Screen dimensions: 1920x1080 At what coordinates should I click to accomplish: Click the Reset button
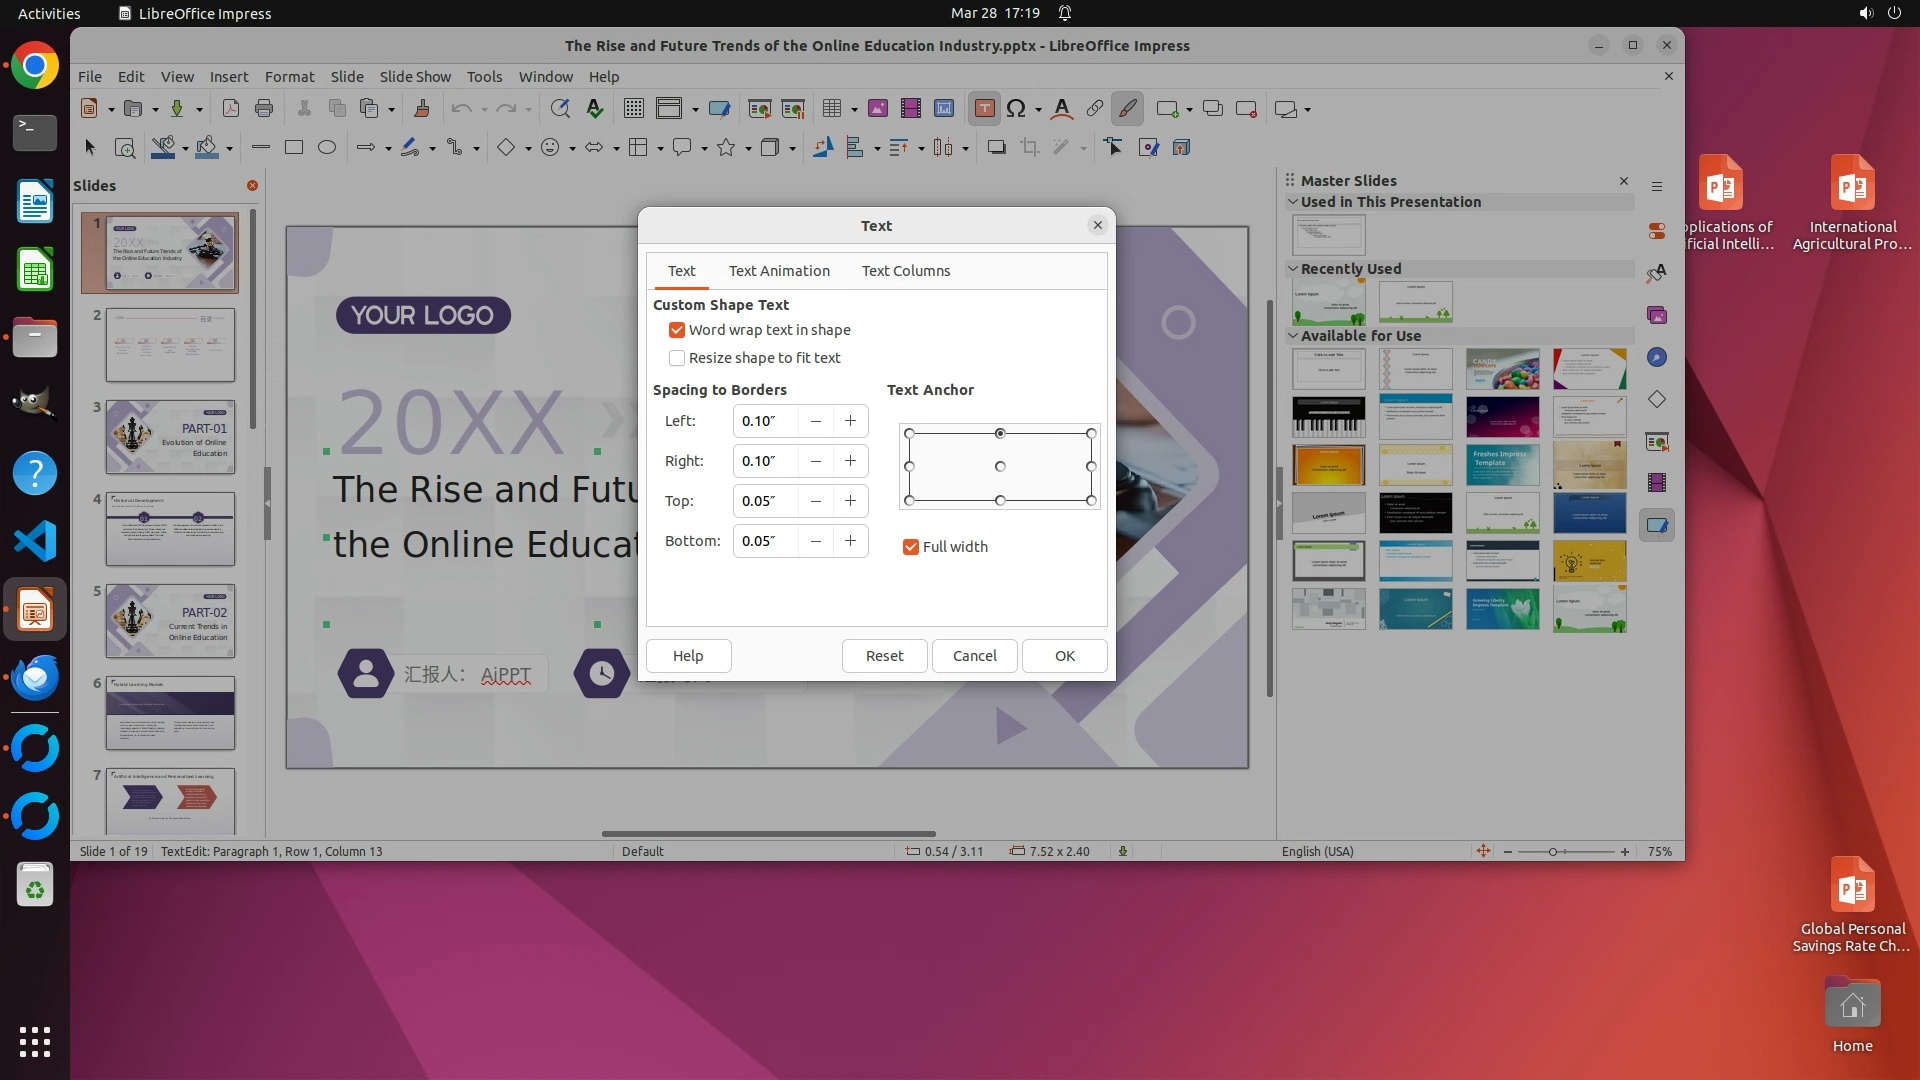(x=884, y=656)
